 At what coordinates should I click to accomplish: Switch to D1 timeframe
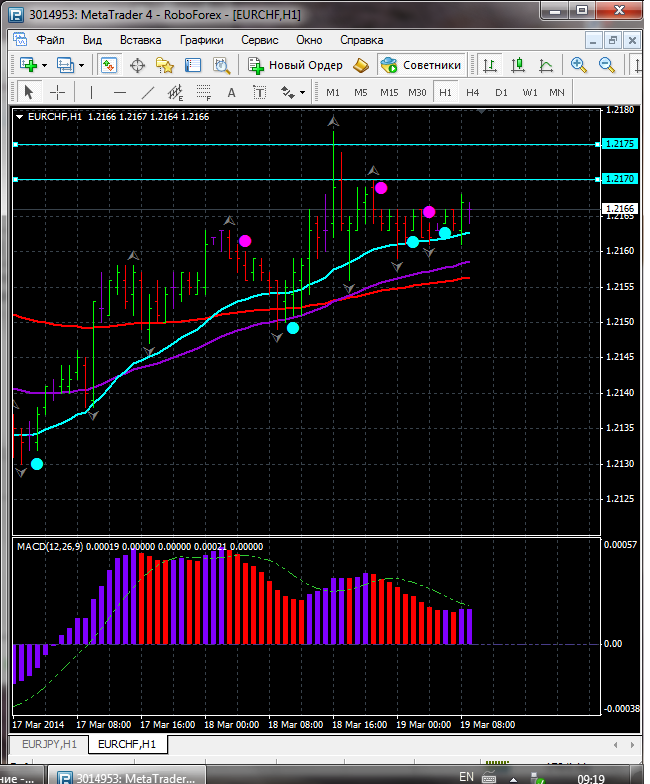pyautogui.click(x=501, y=92)
